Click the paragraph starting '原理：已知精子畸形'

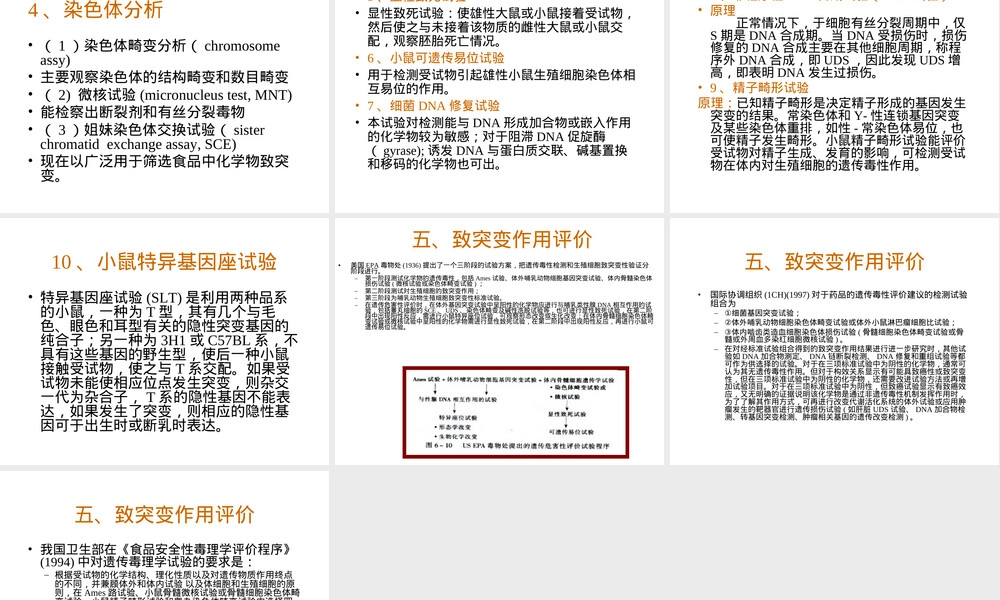click(832, 134)
